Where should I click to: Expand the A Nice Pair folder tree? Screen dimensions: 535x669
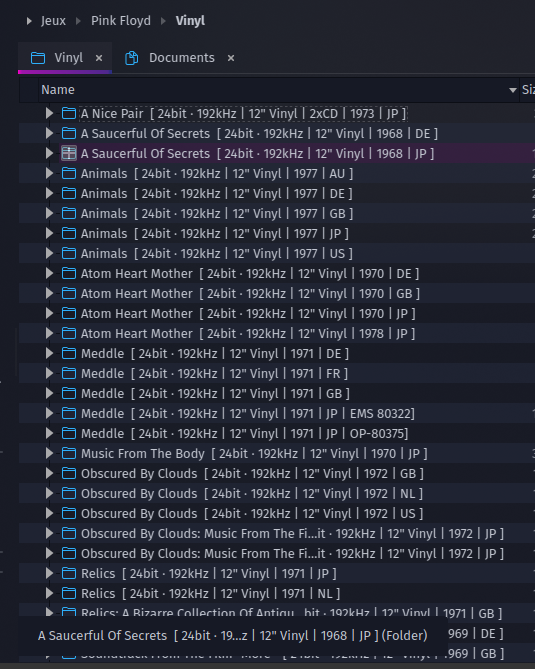pyautogui.click(x=49, y=113)
